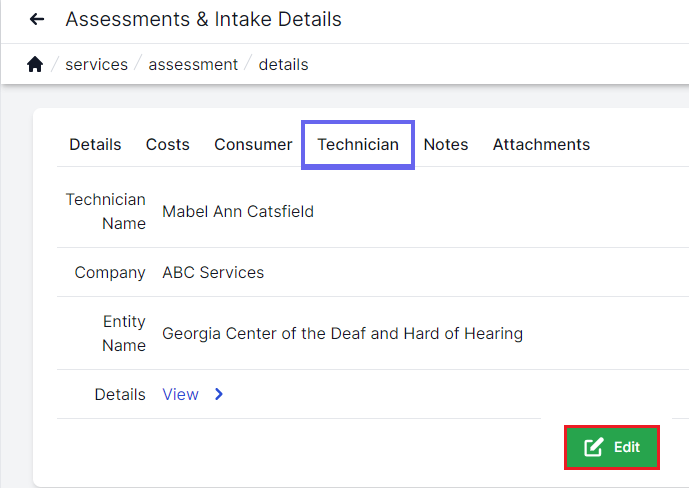Open the assessment breadcrumb
689x488 pixels.
(x=193, y=65)
